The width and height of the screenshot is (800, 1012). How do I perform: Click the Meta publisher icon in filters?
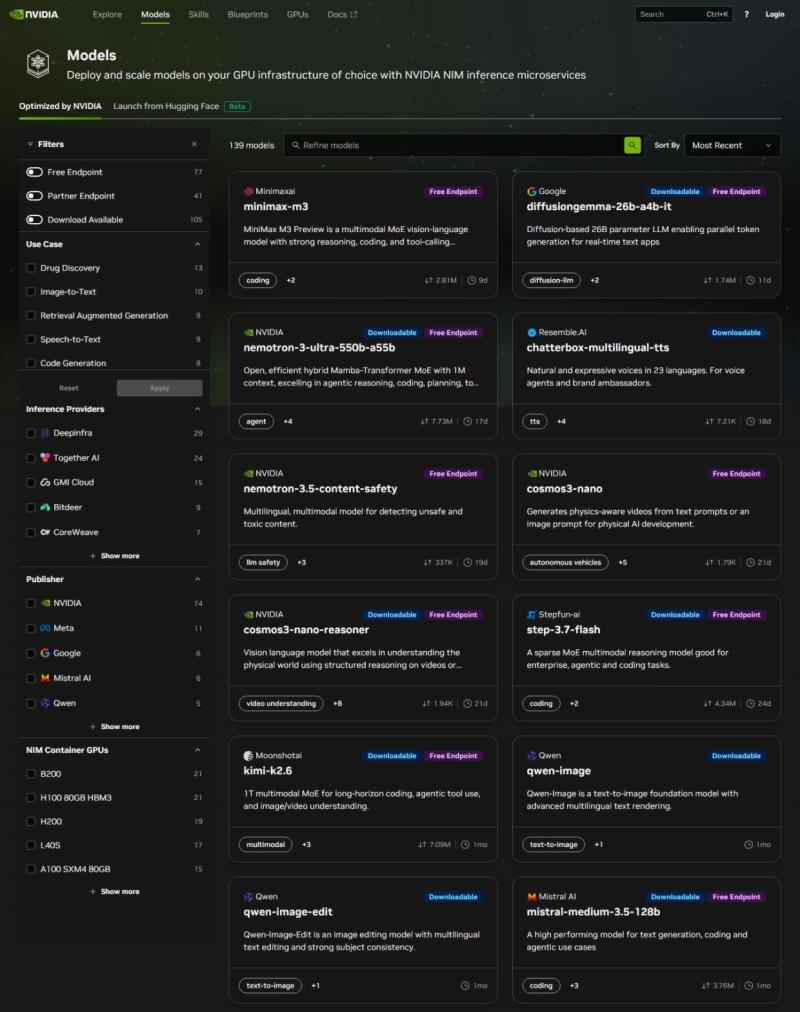tap(45, 628)
